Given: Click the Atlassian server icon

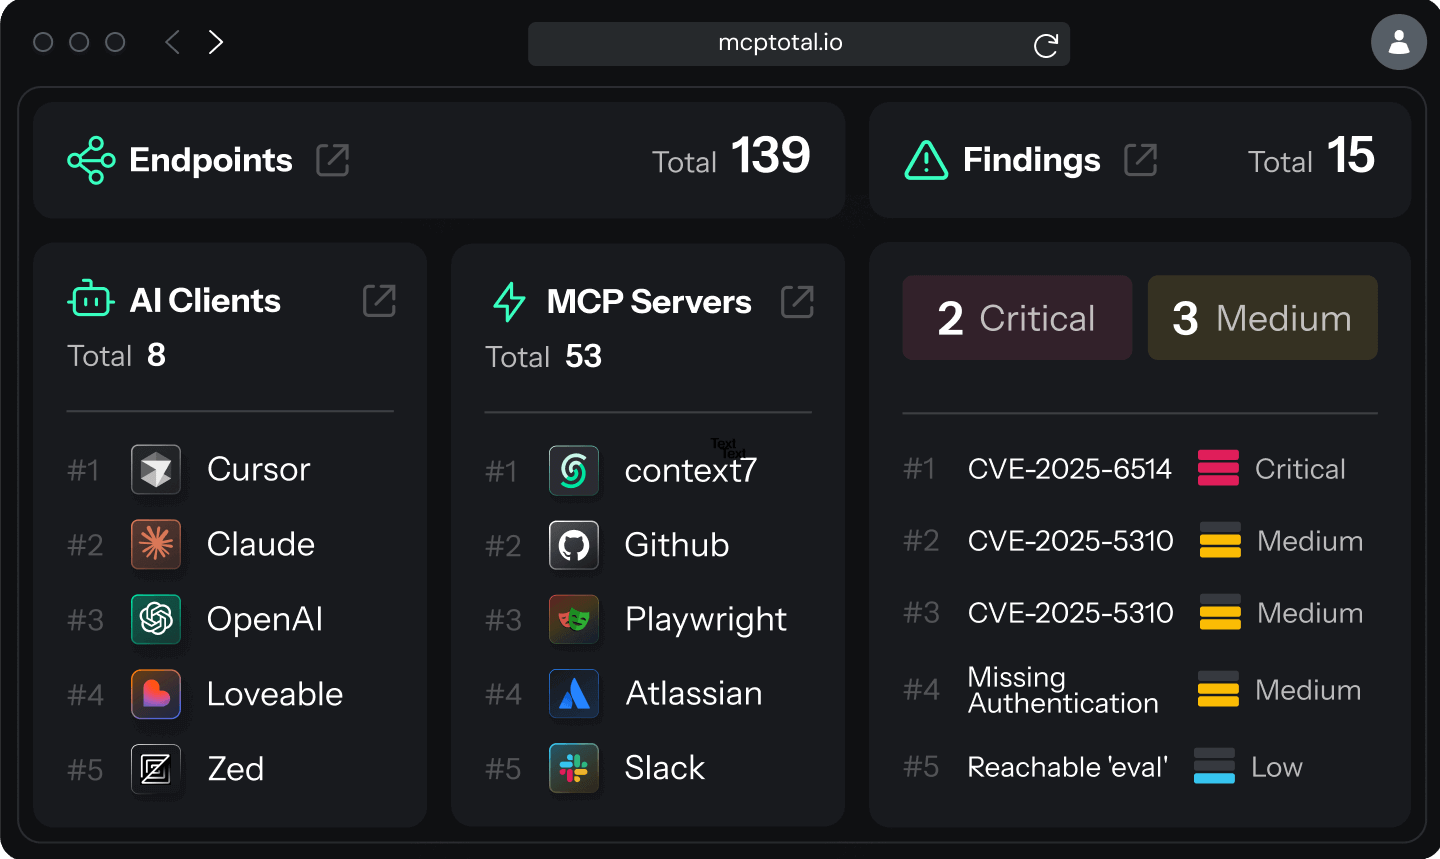Looking at the screenshot, I should tap(573, 694).
